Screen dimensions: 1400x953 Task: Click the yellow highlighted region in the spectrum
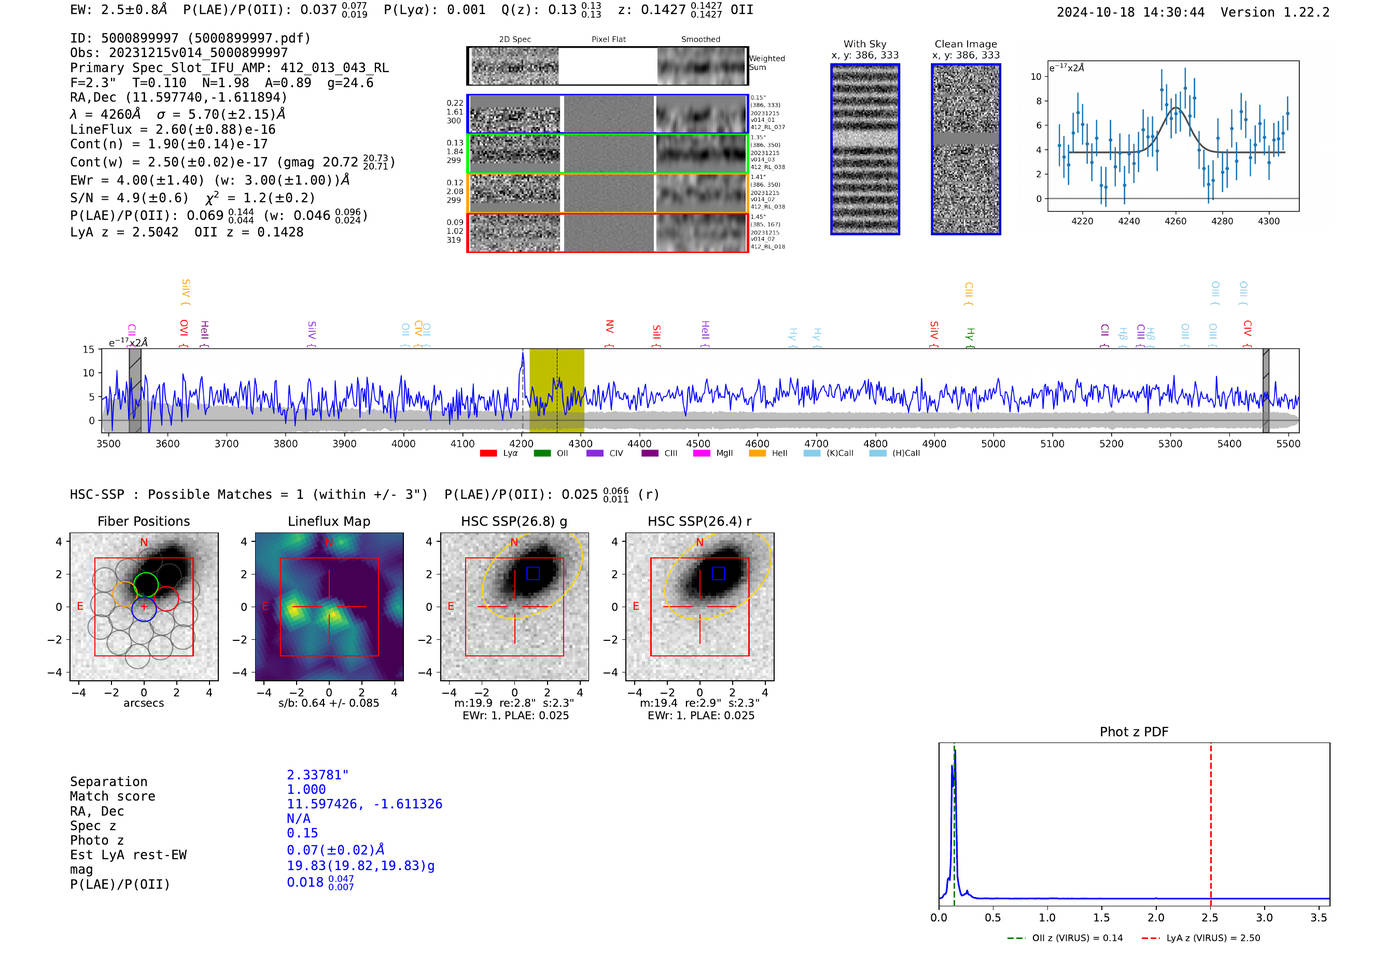click(x=557, y=390)
